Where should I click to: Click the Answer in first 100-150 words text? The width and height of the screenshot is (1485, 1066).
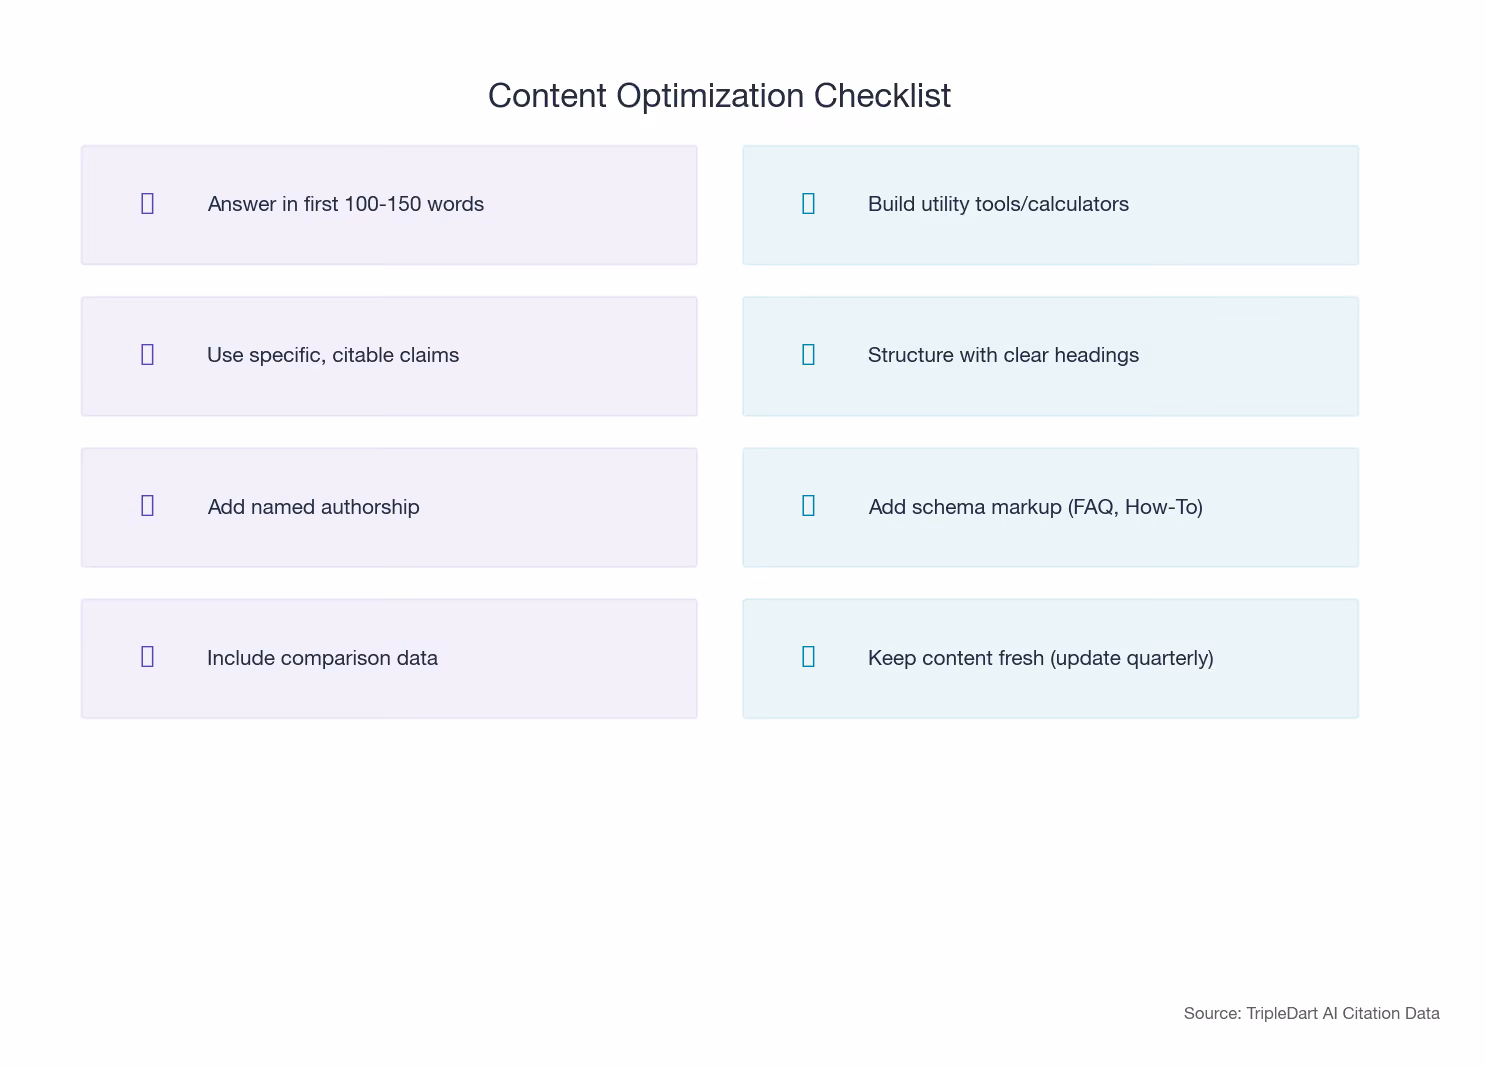coord(346,204)
